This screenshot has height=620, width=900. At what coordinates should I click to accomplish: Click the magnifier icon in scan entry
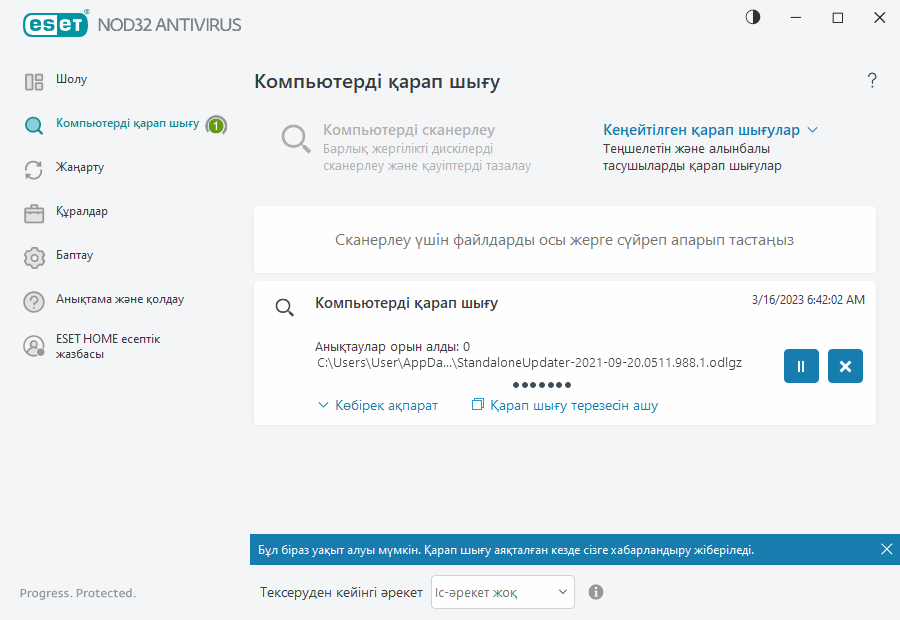pos(285,308)
